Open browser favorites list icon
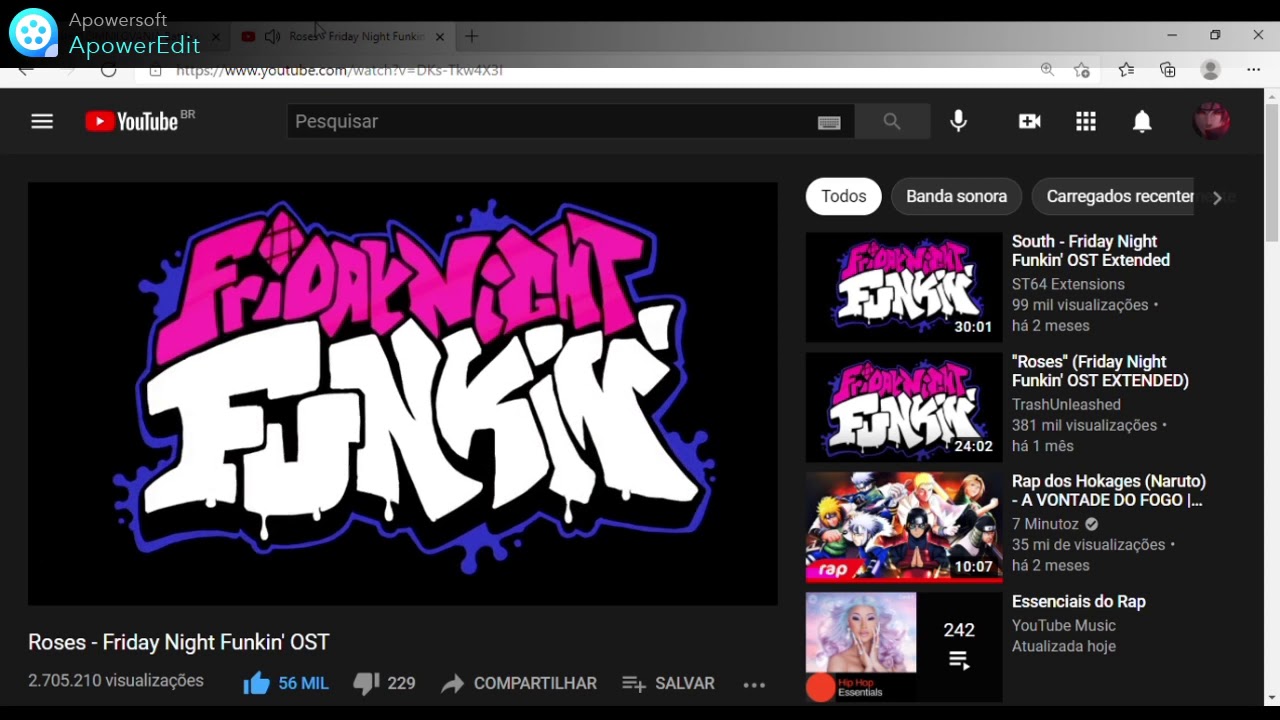Image resolution: width=1280 pixels, height=720 pixels. pyautogui.click(x=1126, y=70)
